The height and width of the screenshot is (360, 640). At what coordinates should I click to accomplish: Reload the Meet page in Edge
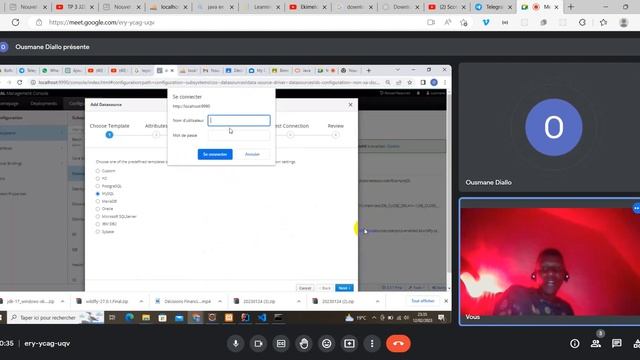point(16,22)
